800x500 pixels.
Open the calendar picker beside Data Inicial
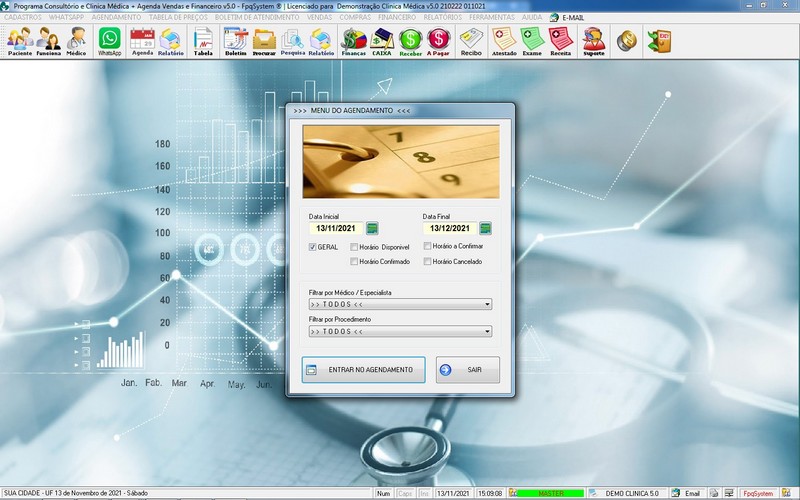pyautogui.click(x=372, y=228)
